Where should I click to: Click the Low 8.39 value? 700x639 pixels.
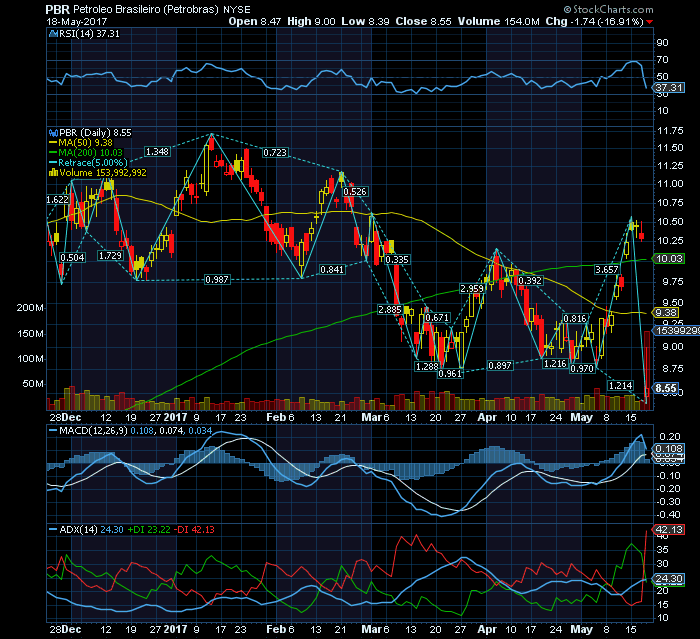[x=365, y=21]
